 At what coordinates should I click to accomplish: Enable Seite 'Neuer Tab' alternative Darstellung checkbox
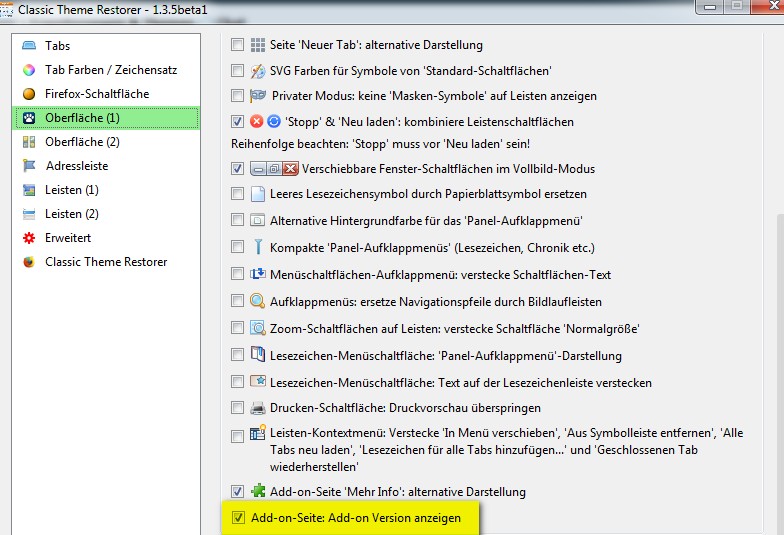click(238, 44)
